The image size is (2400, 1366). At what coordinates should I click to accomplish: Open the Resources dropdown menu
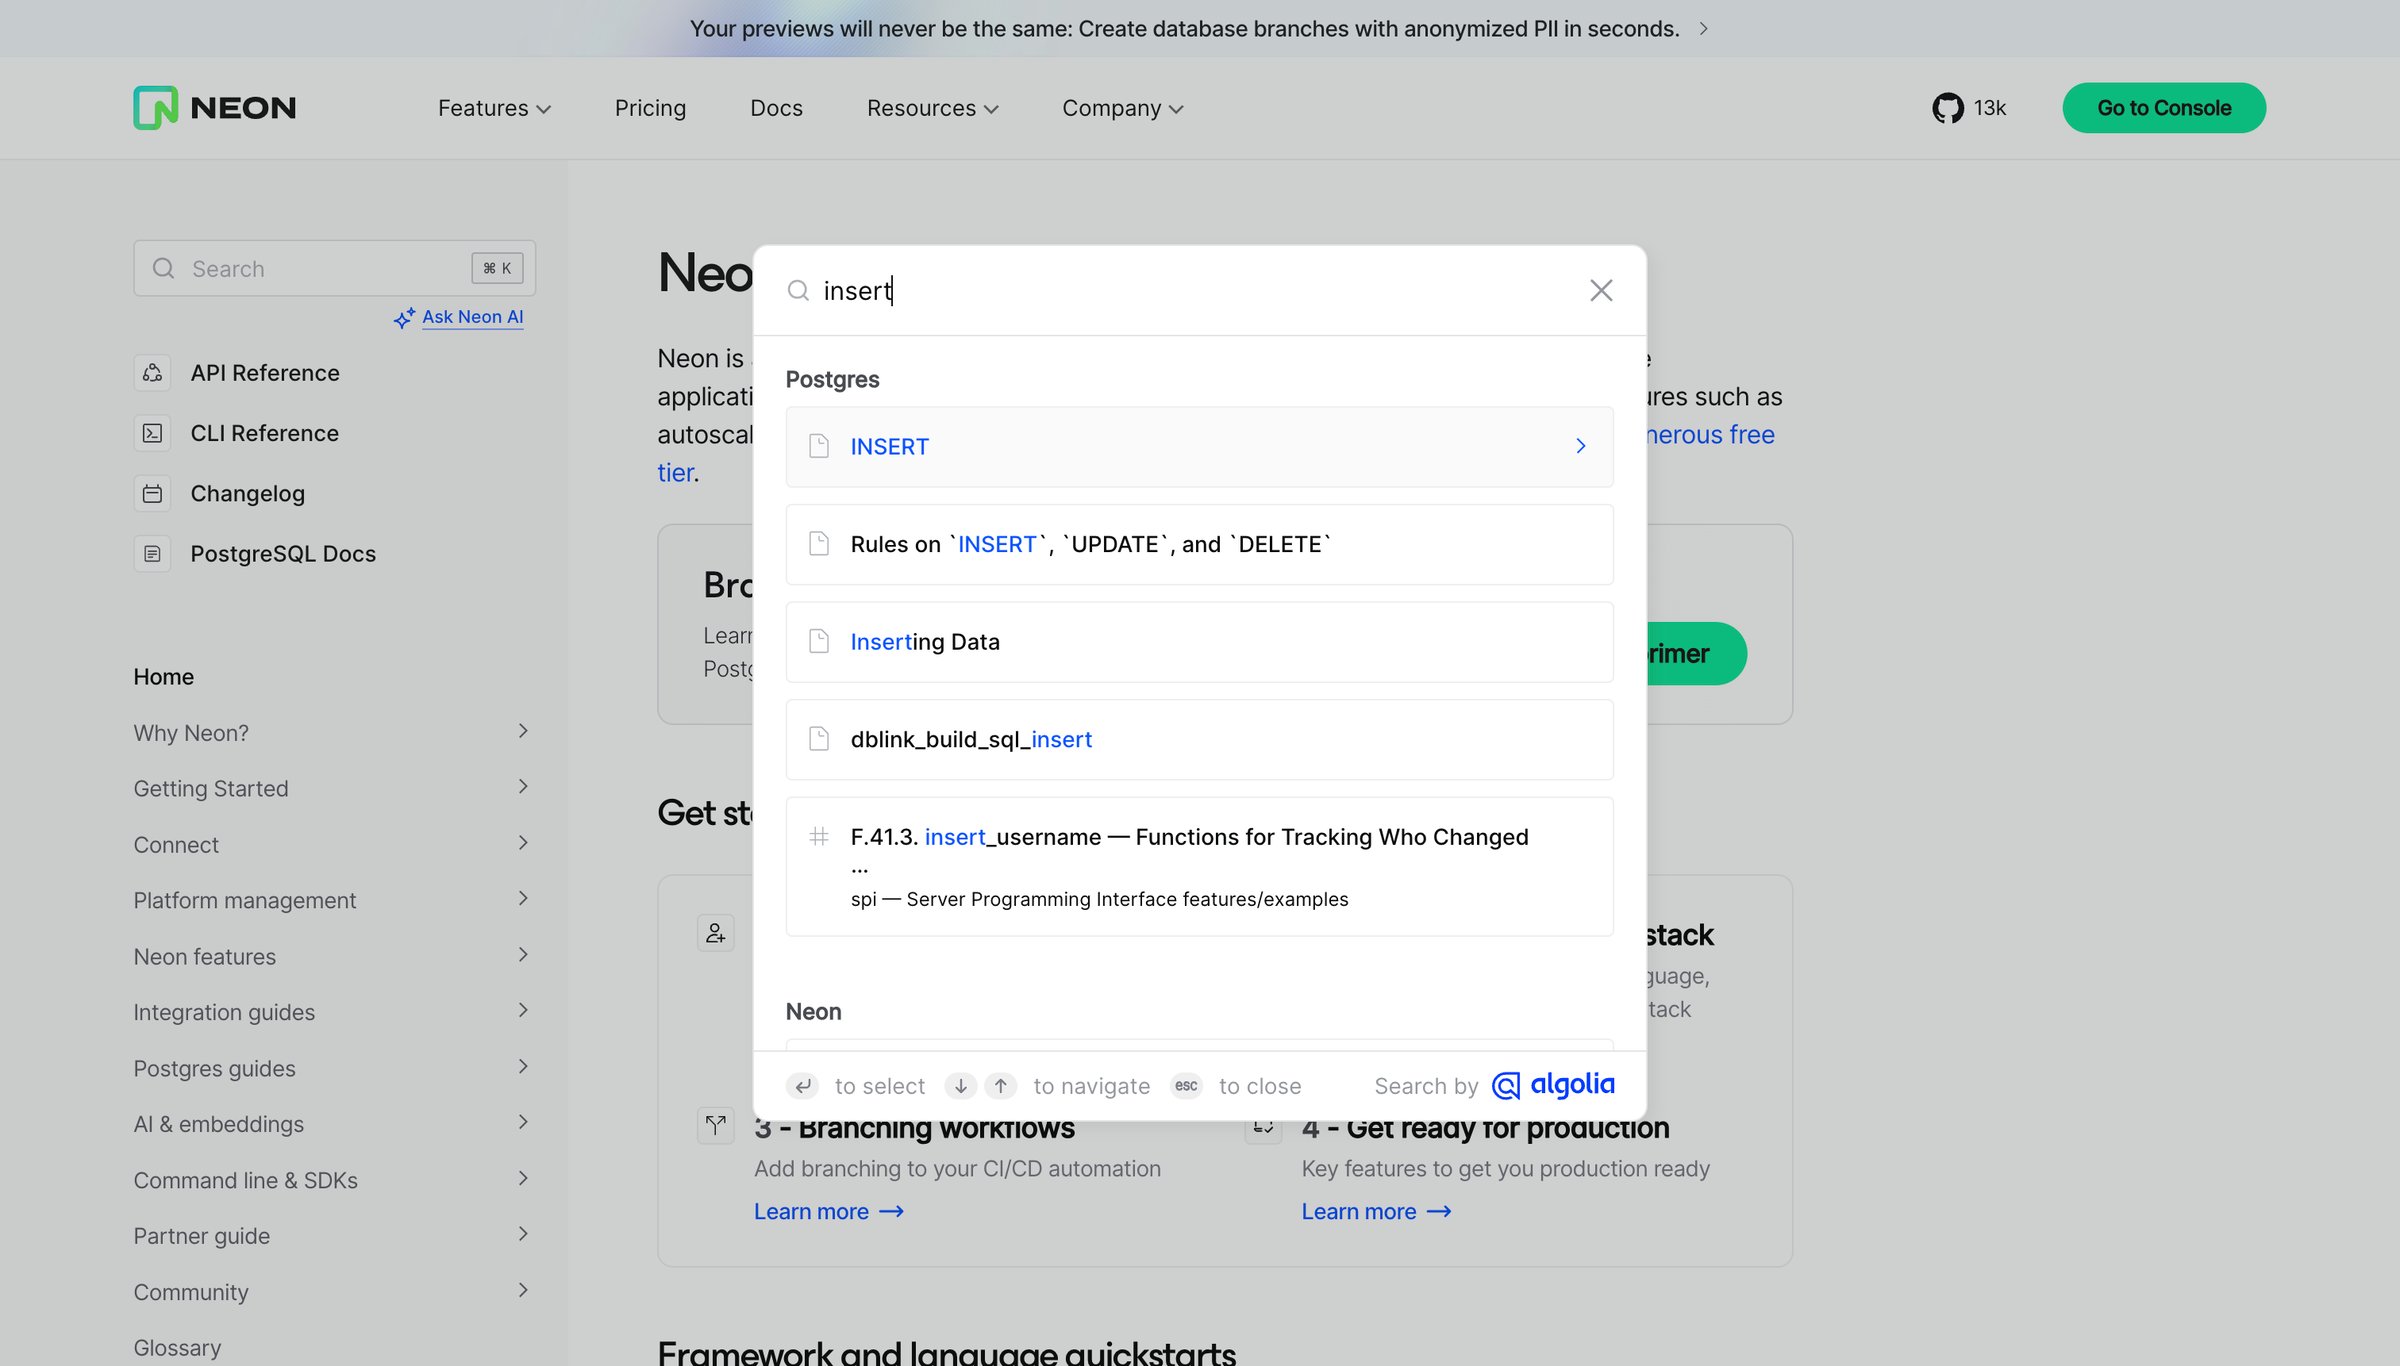[x=933, y=108]
